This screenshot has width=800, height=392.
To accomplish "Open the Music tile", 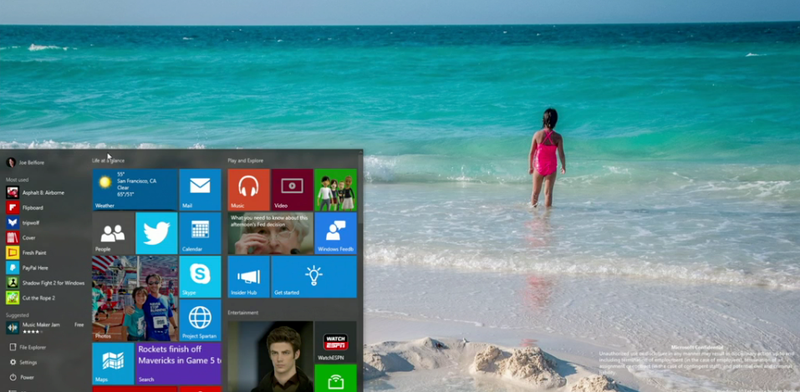I will pos(248,190).
